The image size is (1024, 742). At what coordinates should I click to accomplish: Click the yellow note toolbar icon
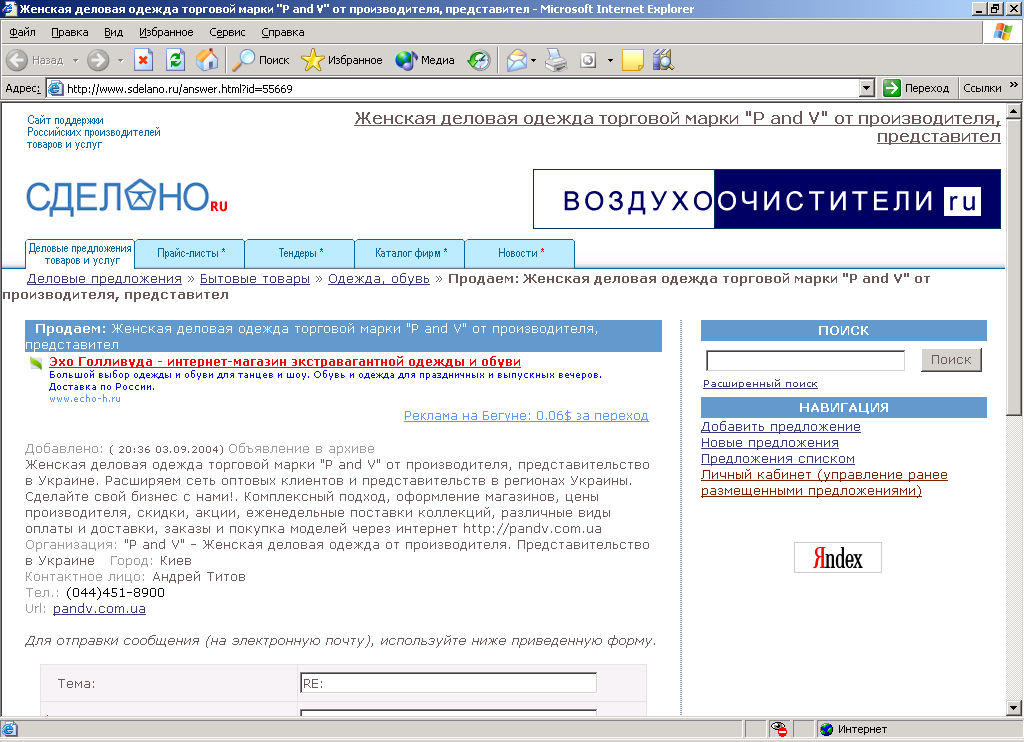tap(633, 60)
